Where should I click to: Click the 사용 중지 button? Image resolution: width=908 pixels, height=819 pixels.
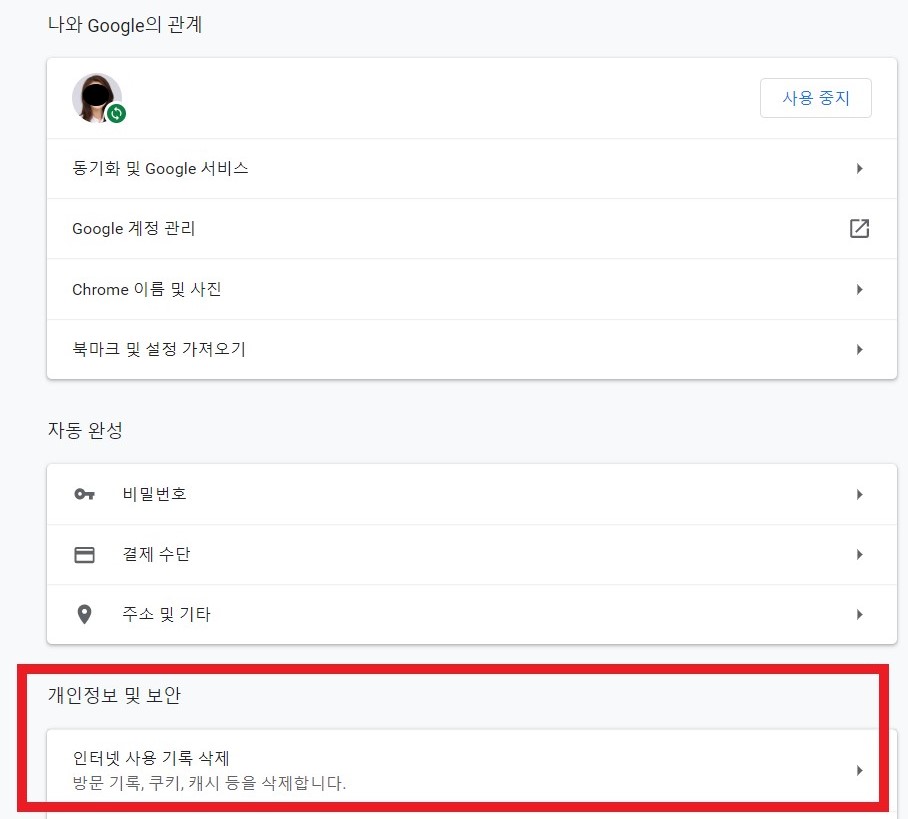pyautogui.click(x=815, y=98)
